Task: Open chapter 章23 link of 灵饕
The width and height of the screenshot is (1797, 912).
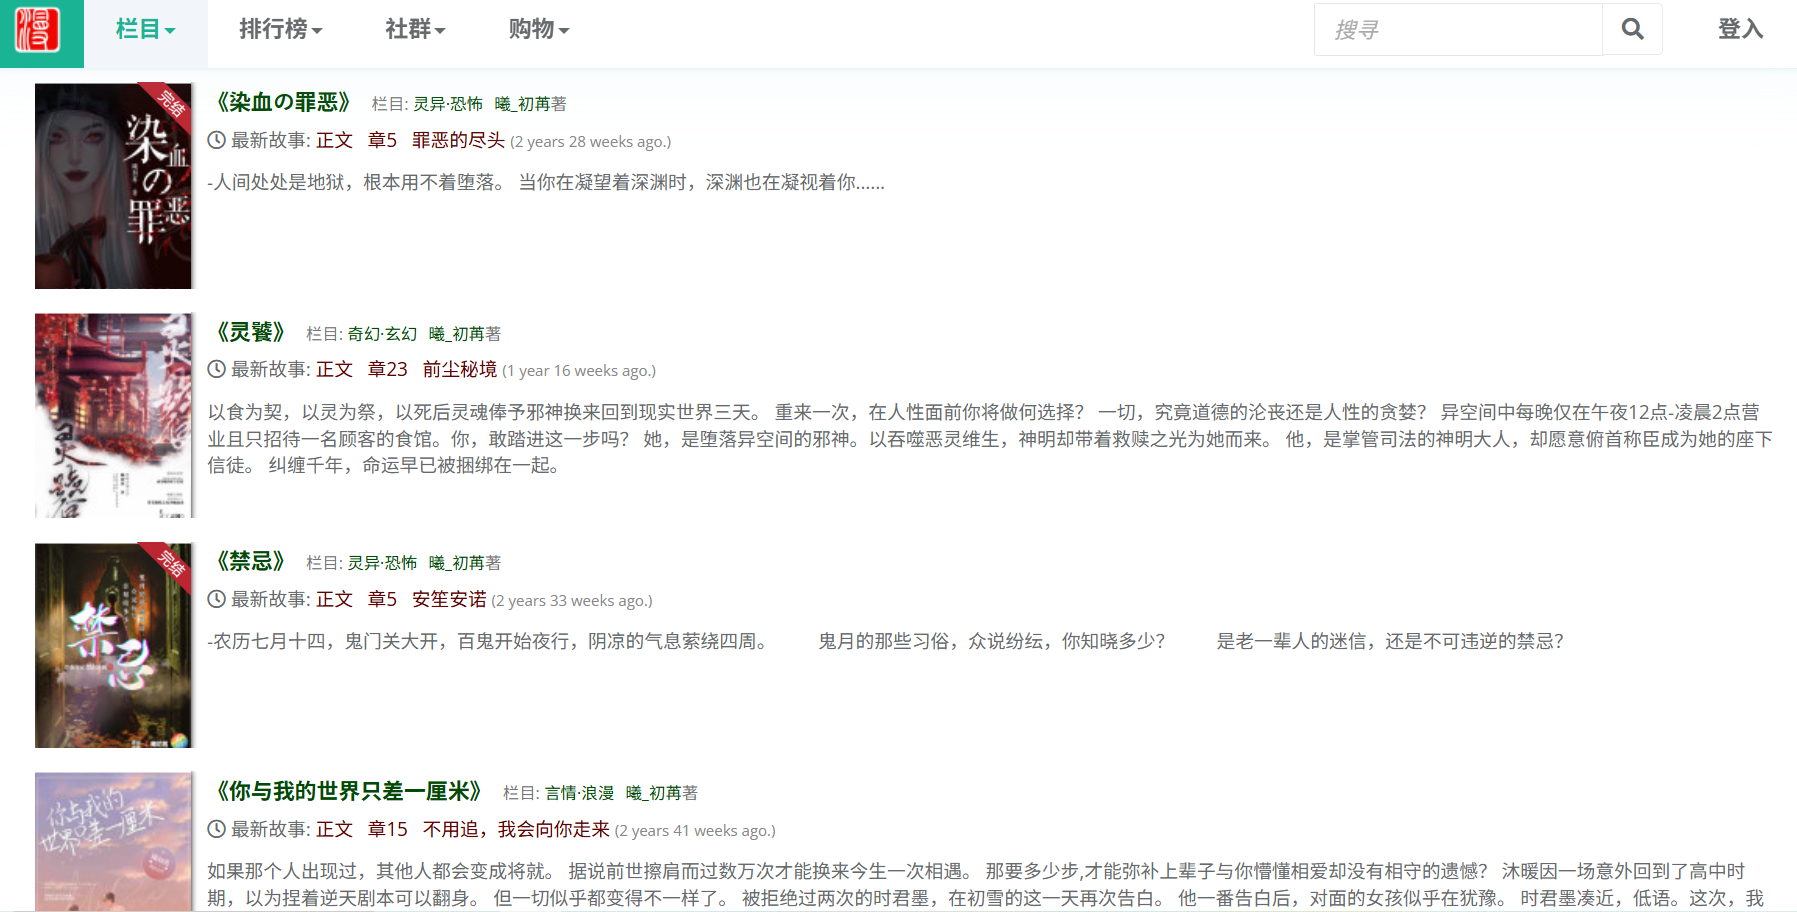Action: click(x=387, y=369)
